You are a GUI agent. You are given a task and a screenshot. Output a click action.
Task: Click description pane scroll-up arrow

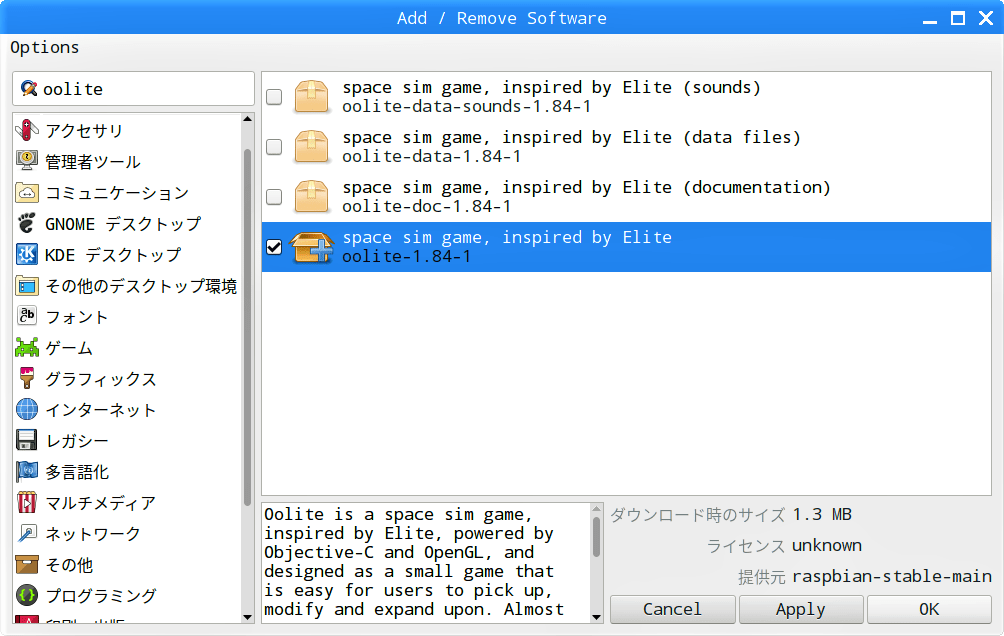coord(596,509)
